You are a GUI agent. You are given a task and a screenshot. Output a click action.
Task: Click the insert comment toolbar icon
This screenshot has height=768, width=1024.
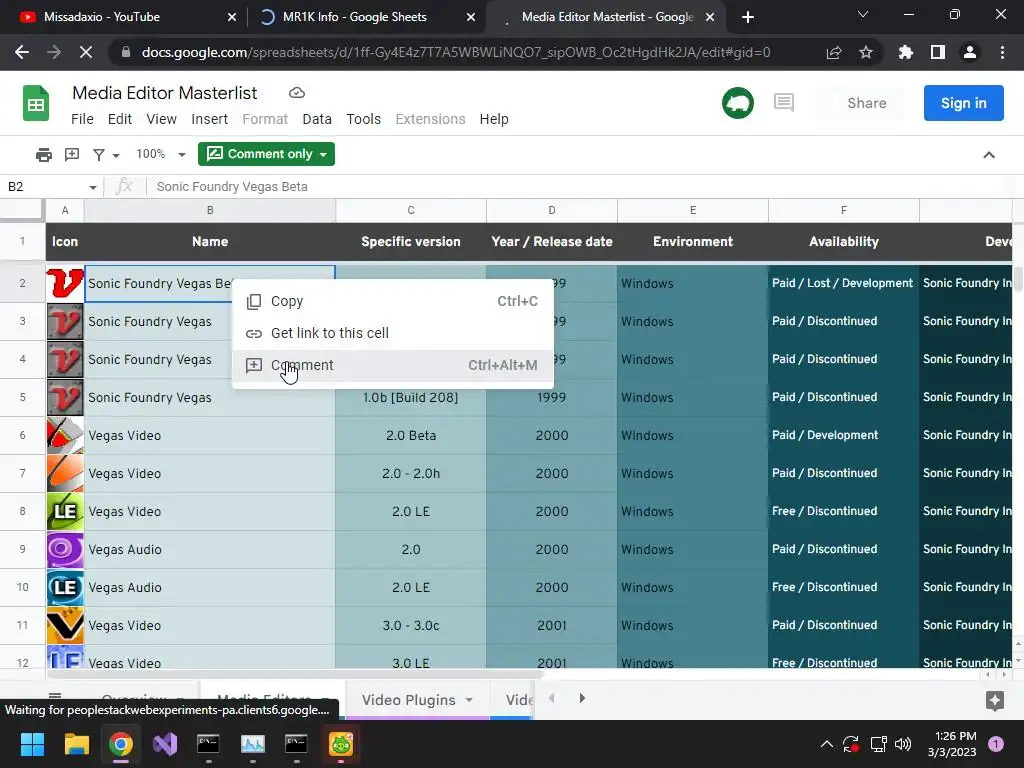72,154
